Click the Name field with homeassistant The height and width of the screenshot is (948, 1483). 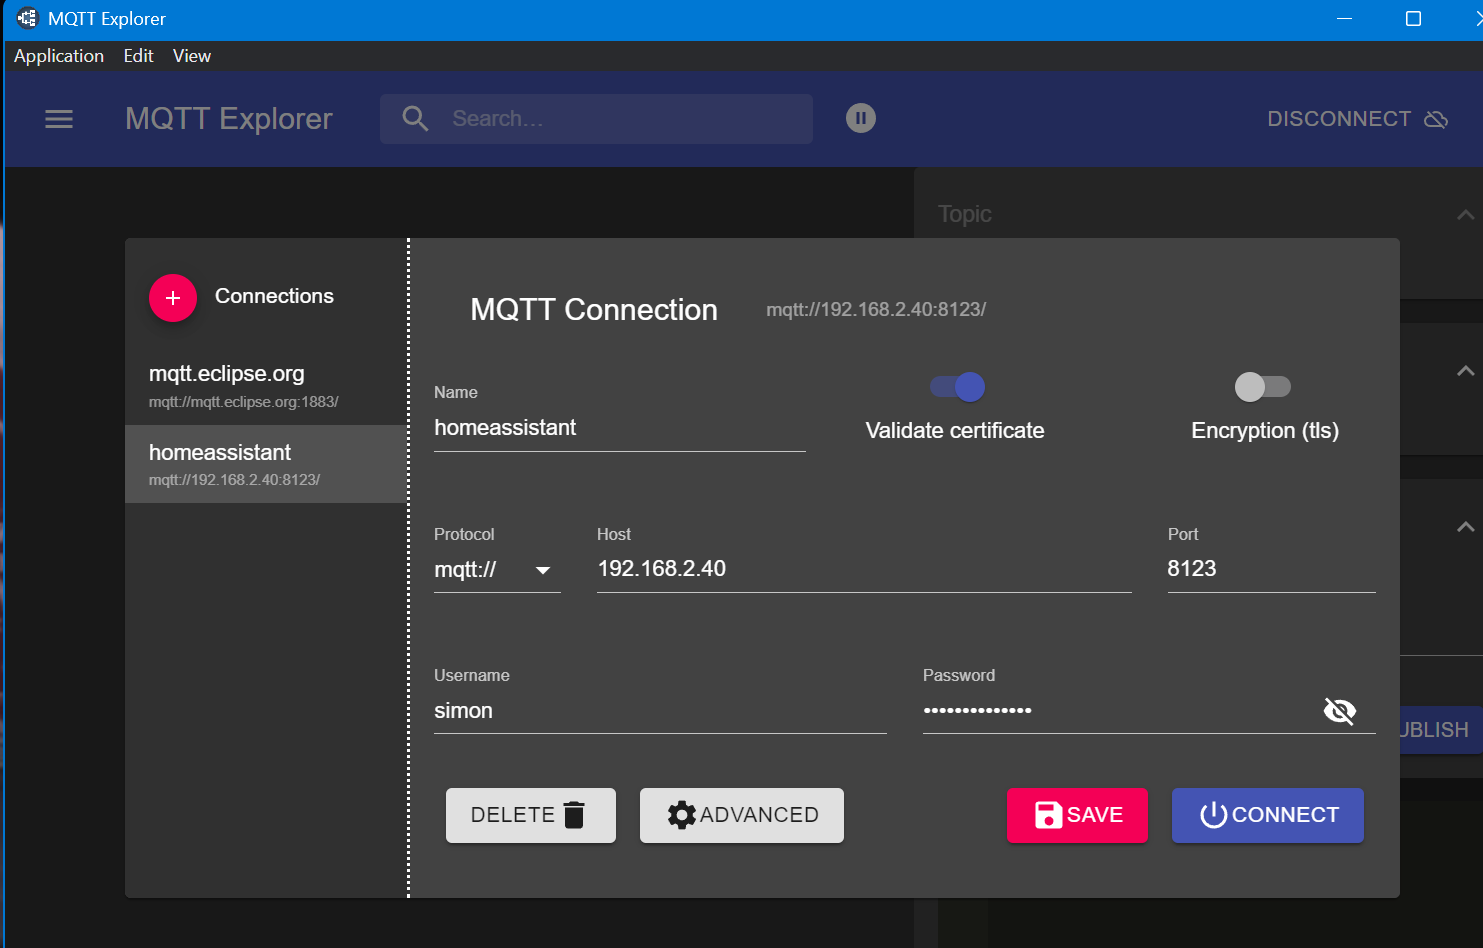(x=620, y=429)
